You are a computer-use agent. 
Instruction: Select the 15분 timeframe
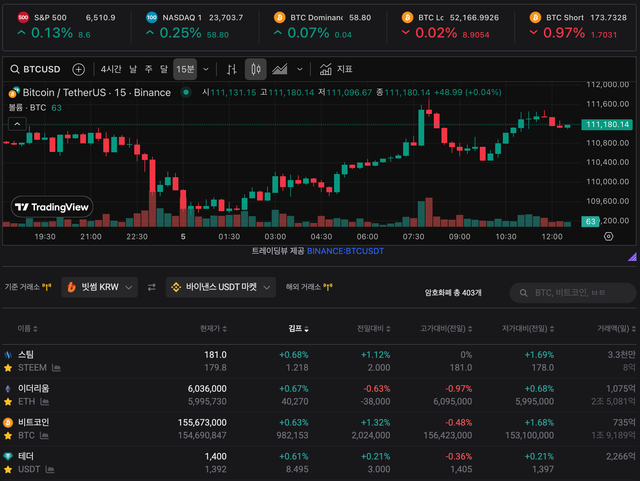pyautogui.click(x=185, y=69)
